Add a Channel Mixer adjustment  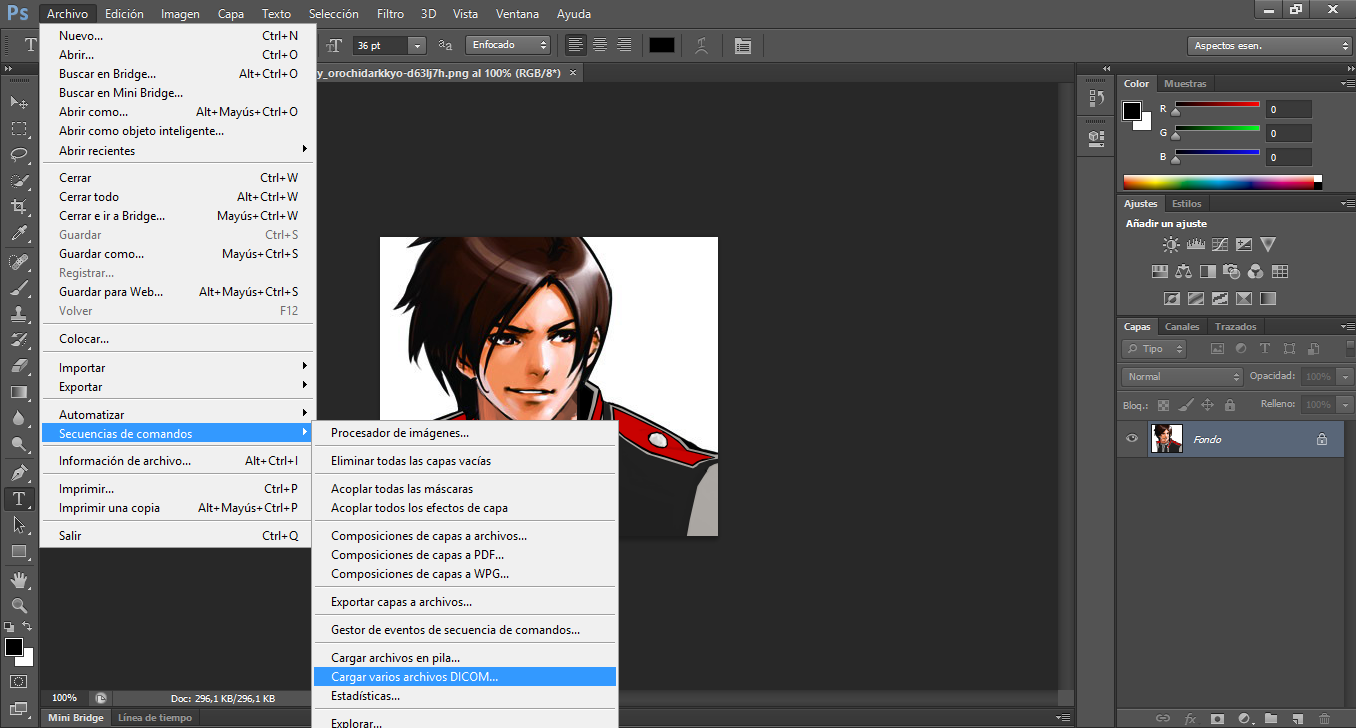[x=1256, y=271]
